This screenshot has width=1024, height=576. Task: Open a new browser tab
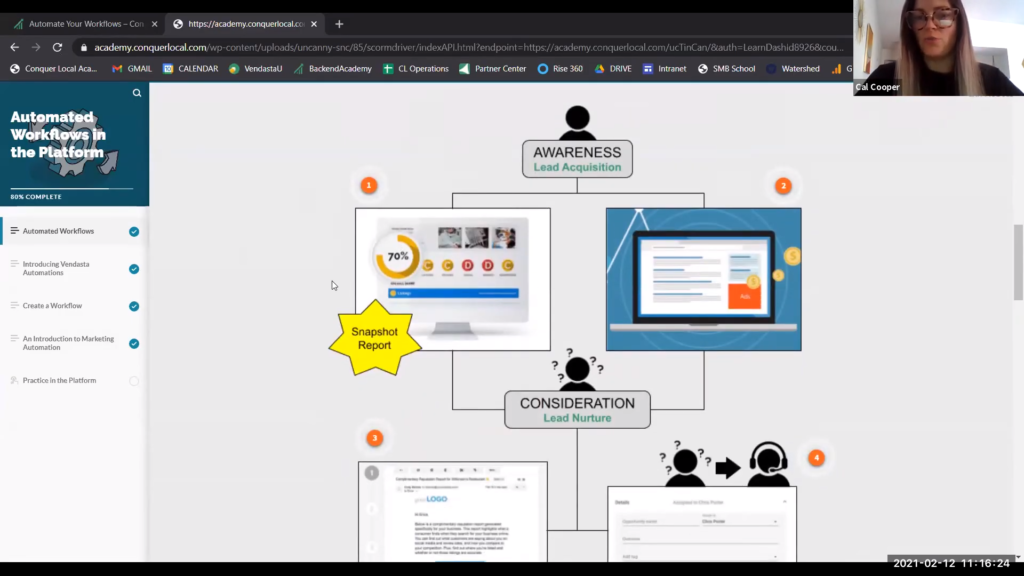tap(339, 24)
